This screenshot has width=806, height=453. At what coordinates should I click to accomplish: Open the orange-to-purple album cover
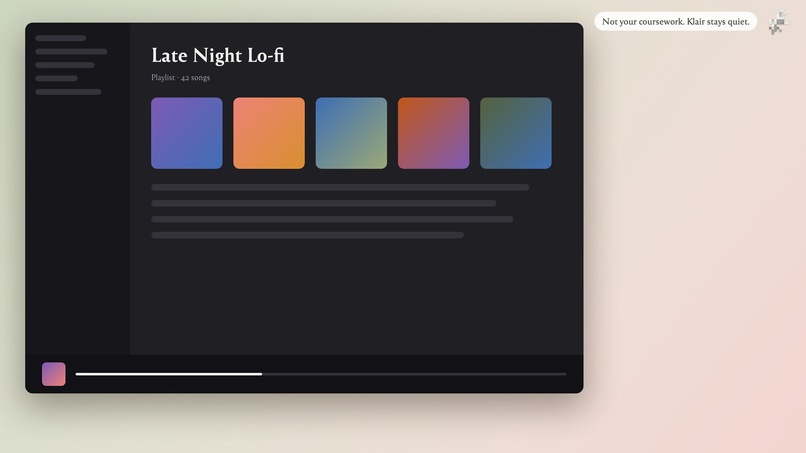(433, 133)
